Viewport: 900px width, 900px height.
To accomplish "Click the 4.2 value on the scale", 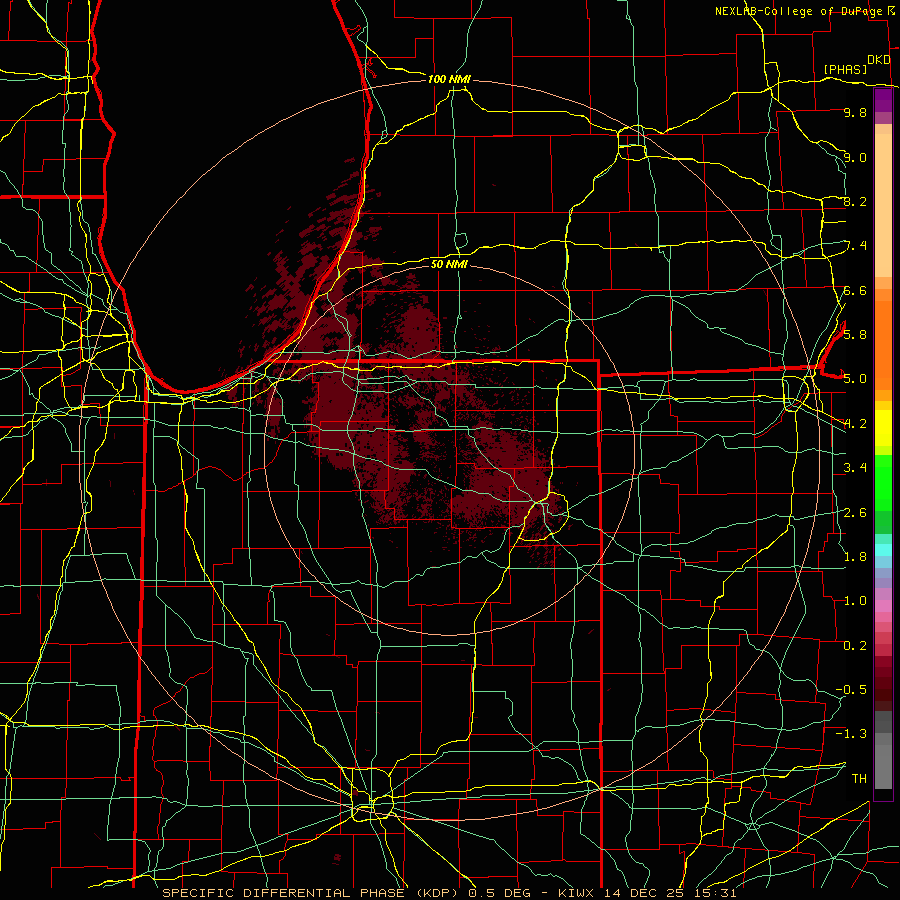I will coord(855,424).
